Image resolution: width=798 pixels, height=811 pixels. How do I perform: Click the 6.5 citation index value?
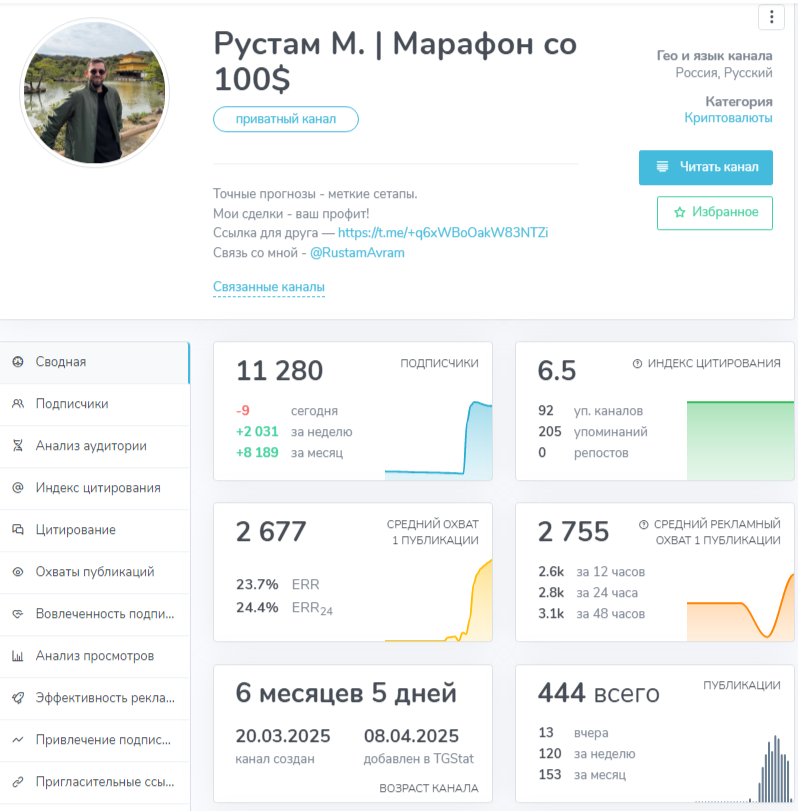[556, 371]
